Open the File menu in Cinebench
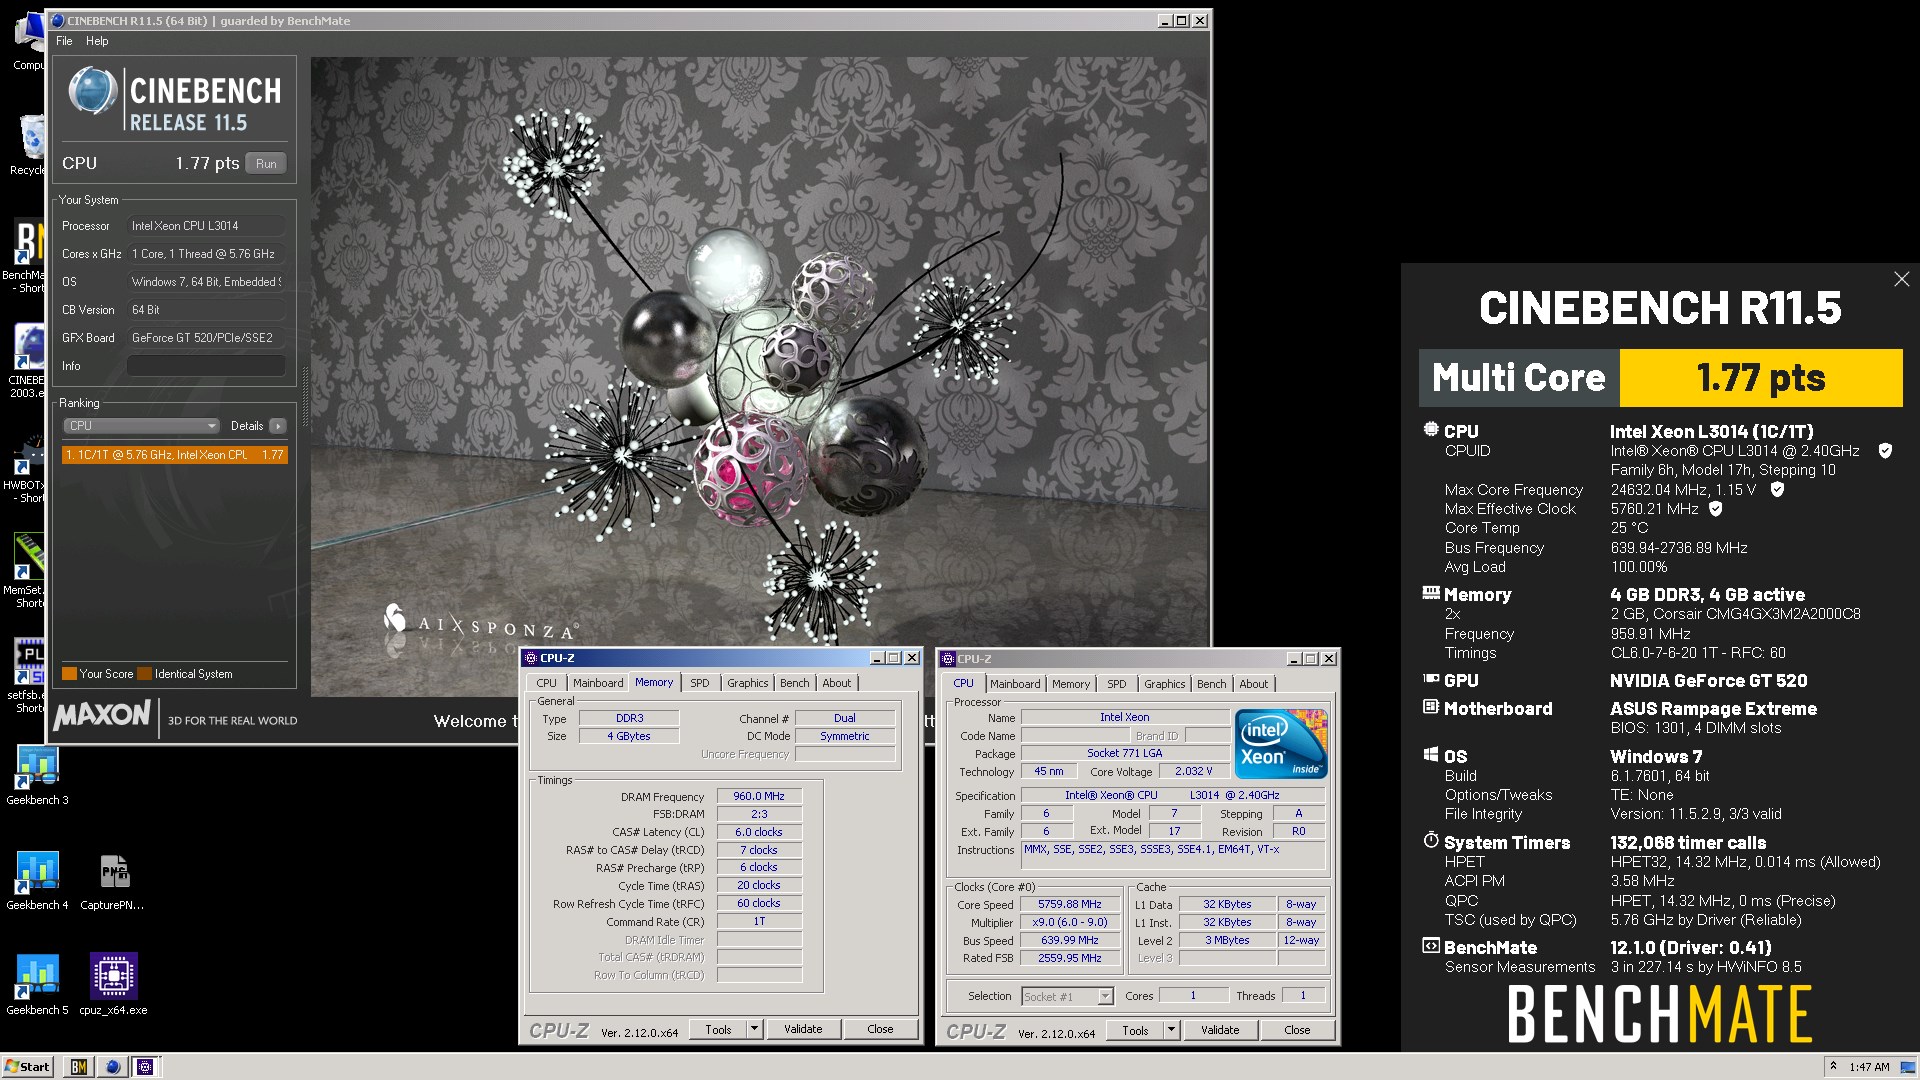1920x1080 pixels. point(64,41)
